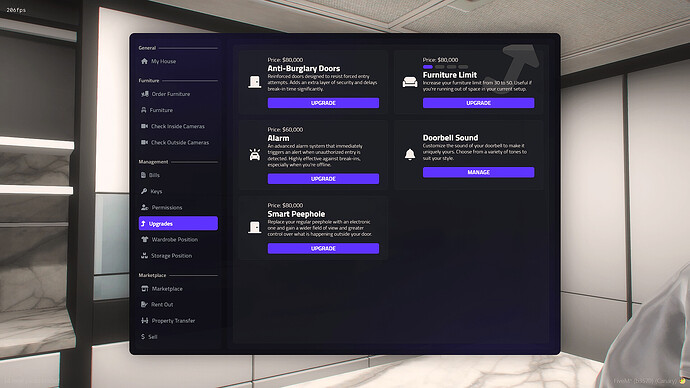Click the Smart Peephole $80,000 price
Viewport: 690px width, 388px height.
point(285,205)
